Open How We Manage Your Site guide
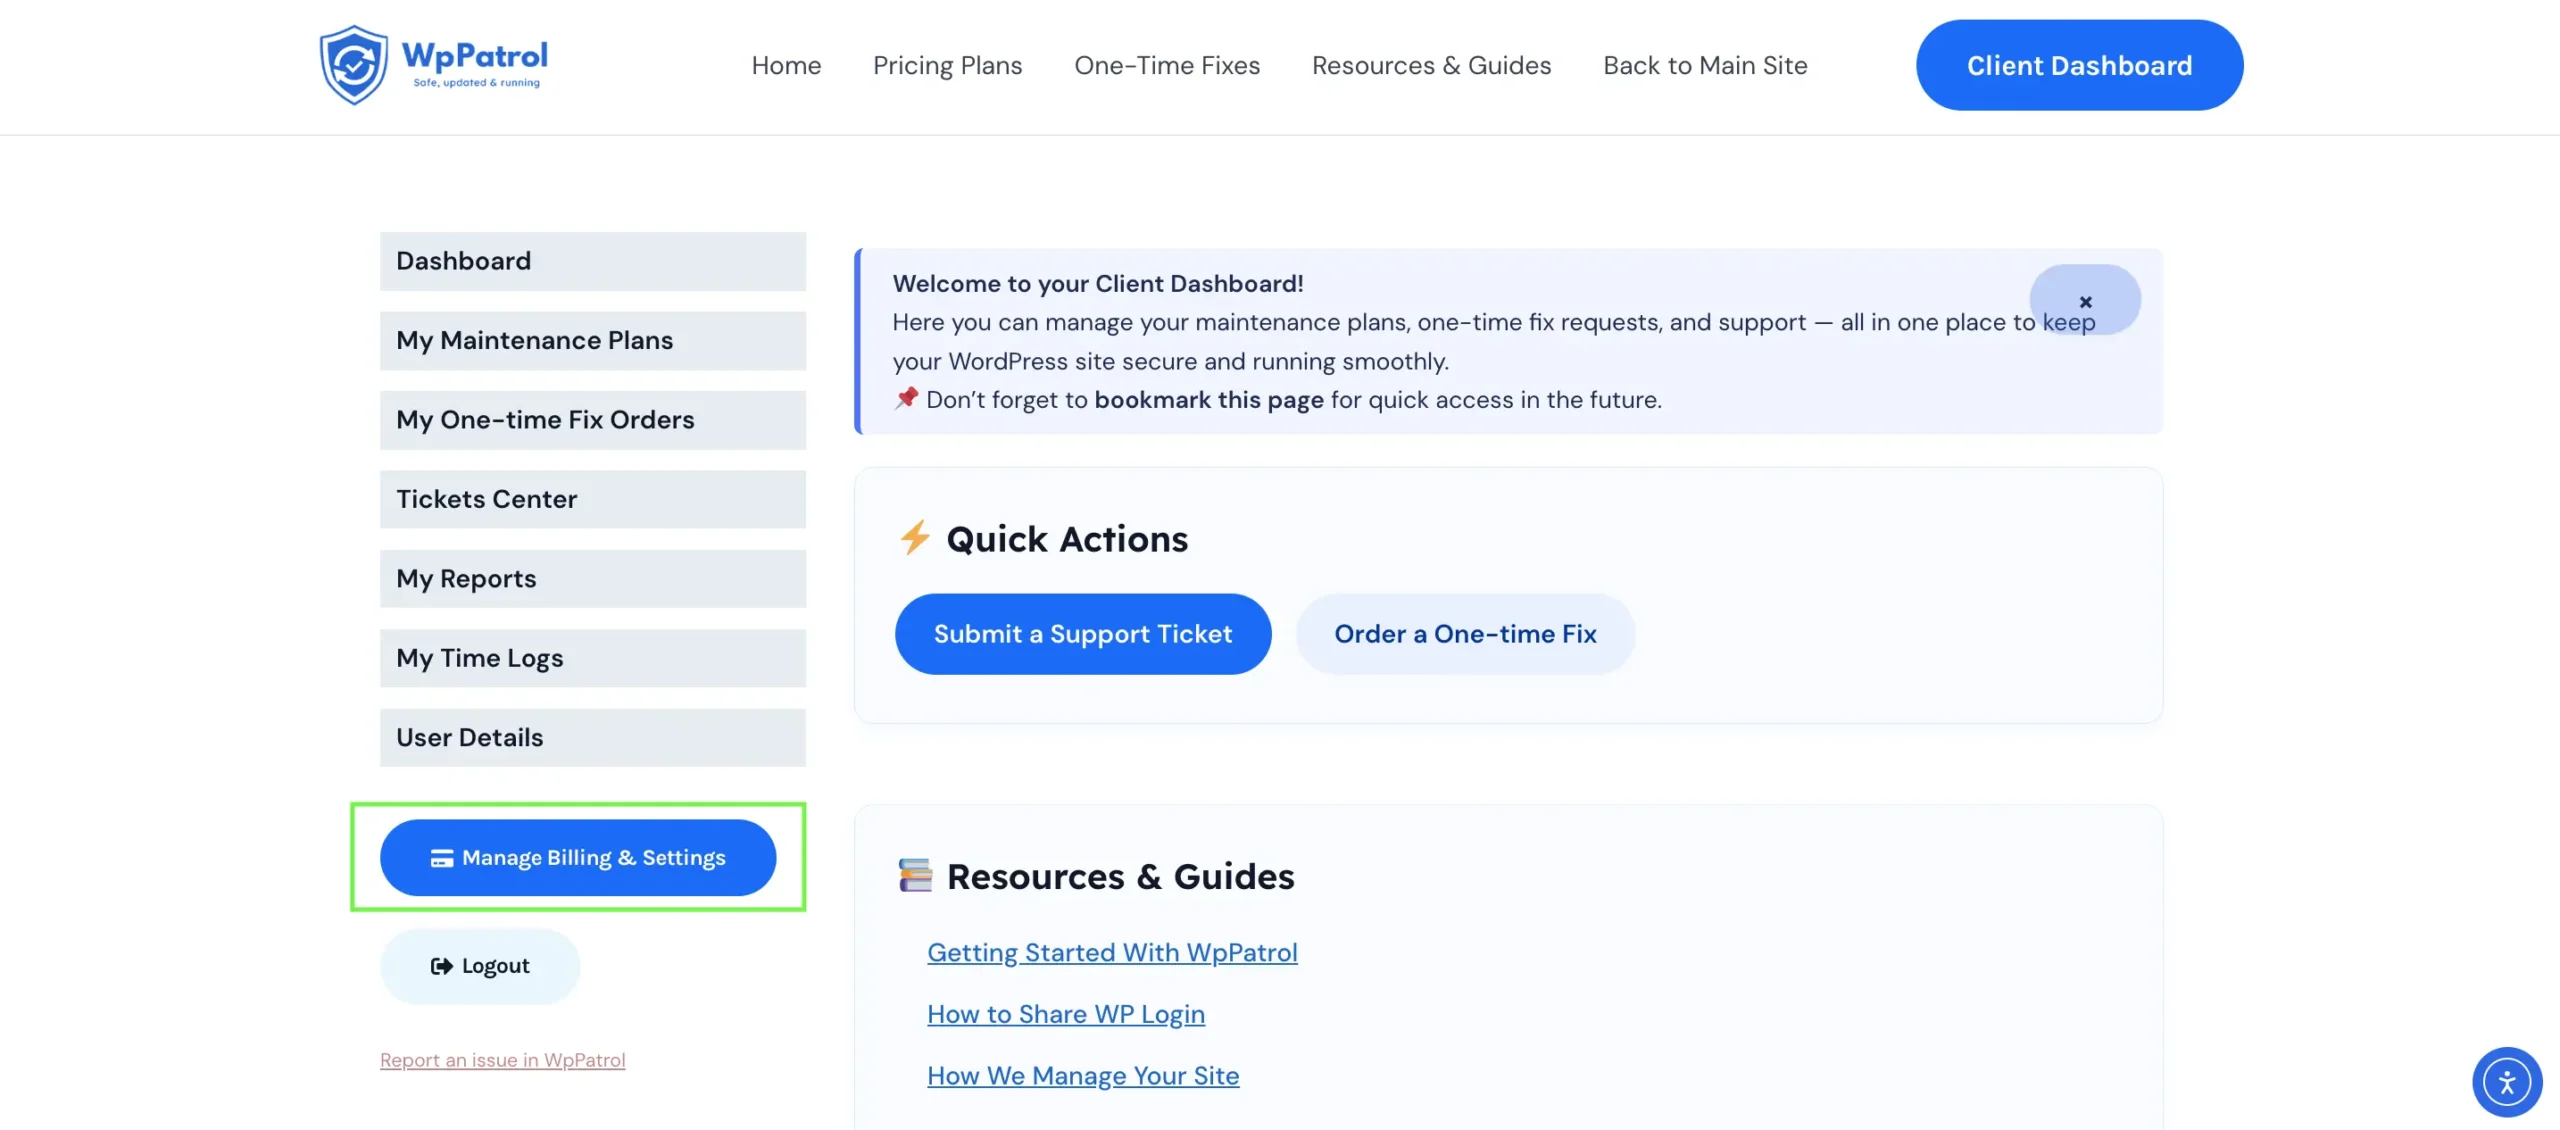Viewport: 2560px width, 1130px height. 1083,1076
